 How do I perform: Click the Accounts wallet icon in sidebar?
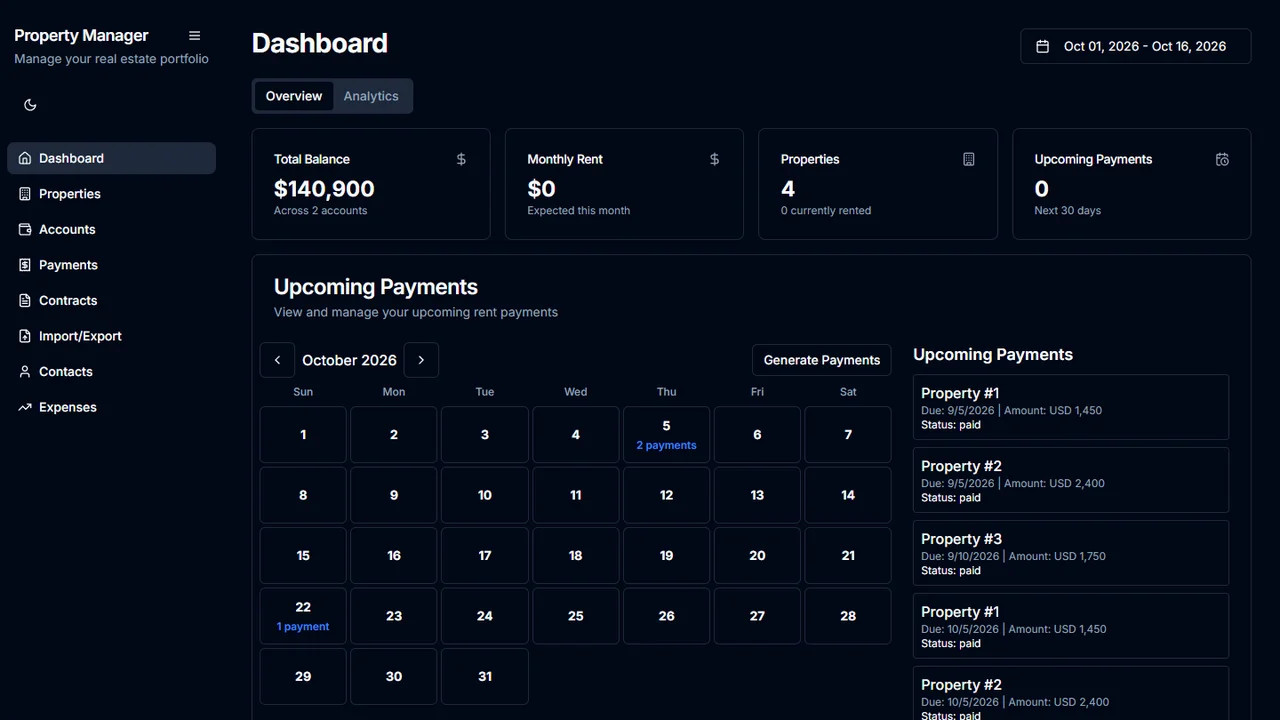tap(25, 229)
